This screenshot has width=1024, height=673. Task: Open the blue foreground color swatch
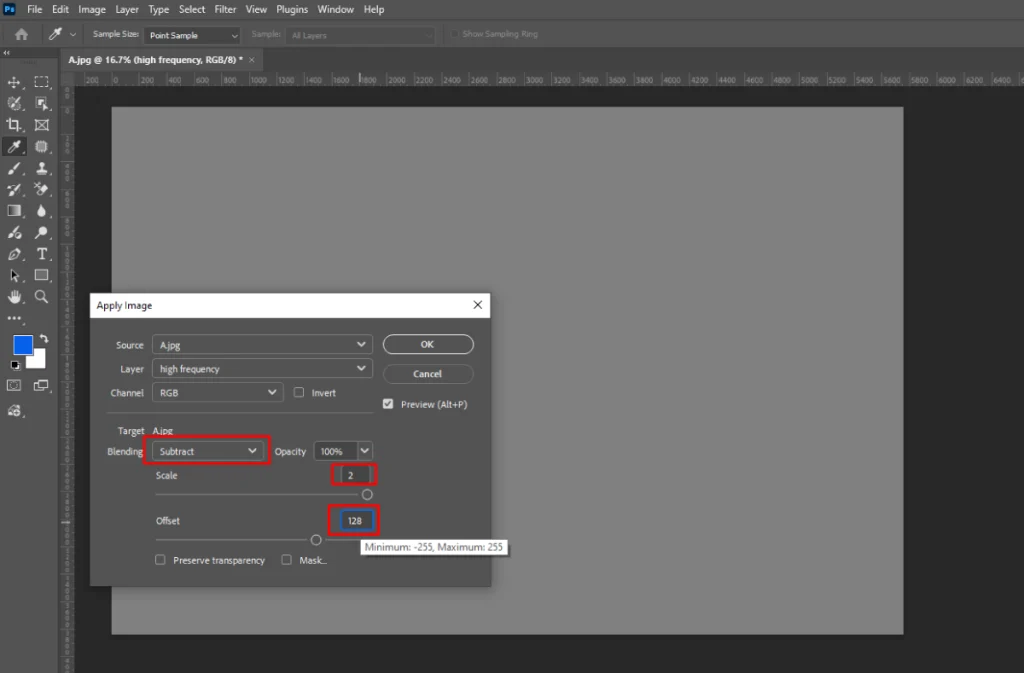tap(23, 345)
